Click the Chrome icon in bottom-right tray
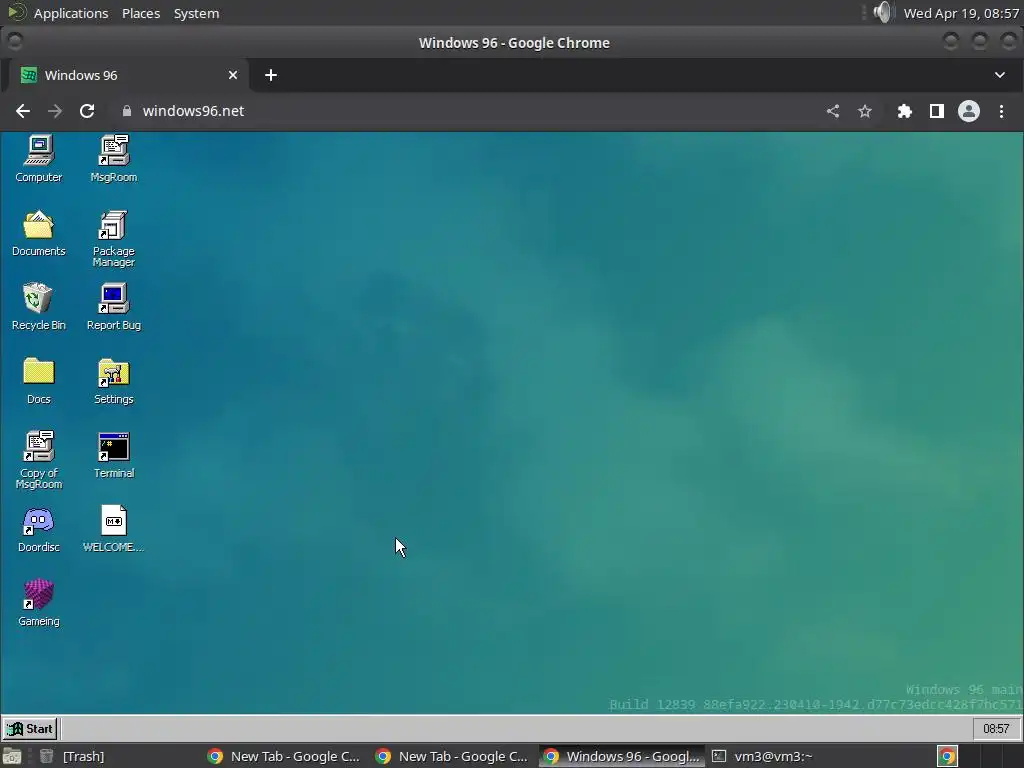Screen dimensions: 1024x768 point(947,756)
